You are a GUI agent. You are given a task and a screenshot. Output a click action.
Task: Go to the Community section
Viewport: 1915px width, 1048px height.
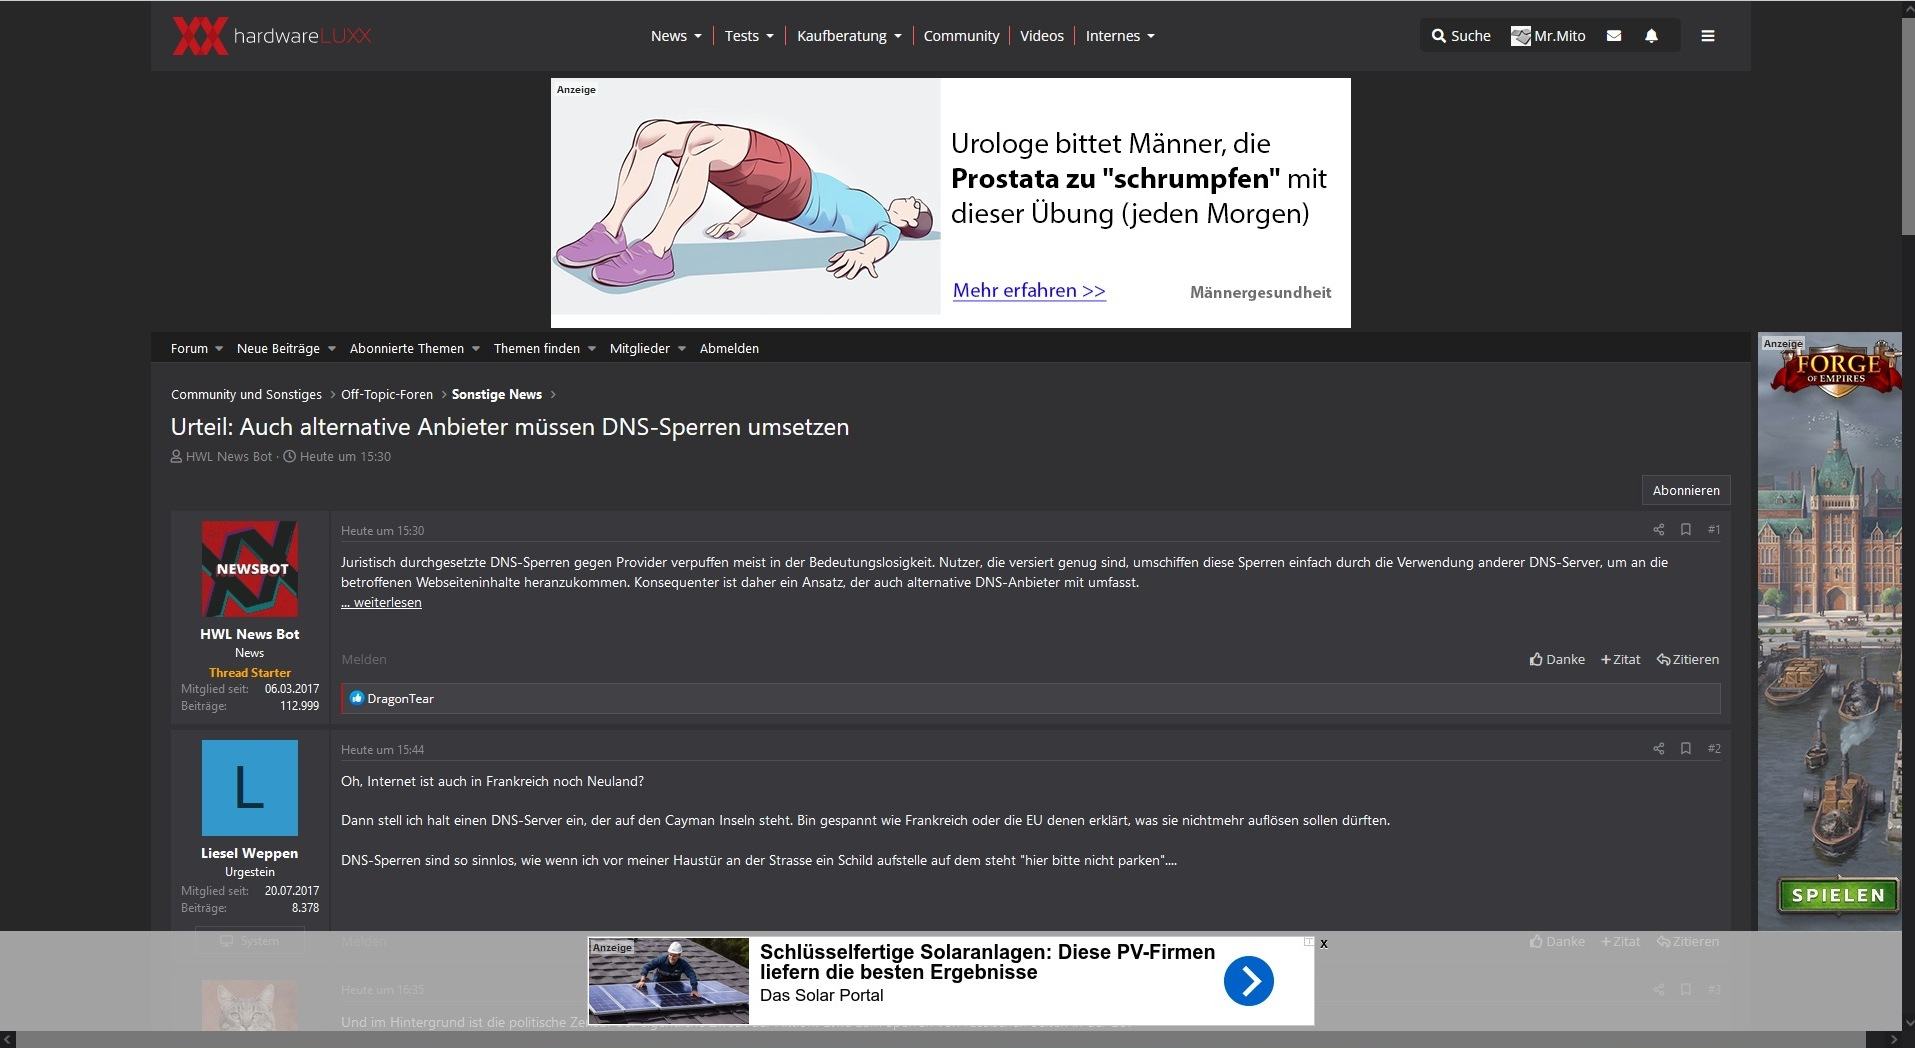961,36
